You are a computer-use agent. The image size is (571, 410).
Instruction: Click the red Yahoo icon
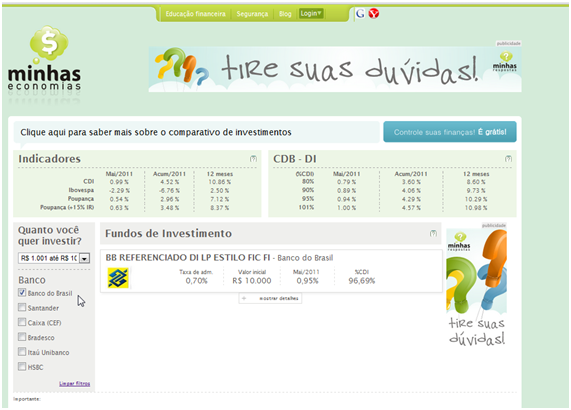point(374,14)
